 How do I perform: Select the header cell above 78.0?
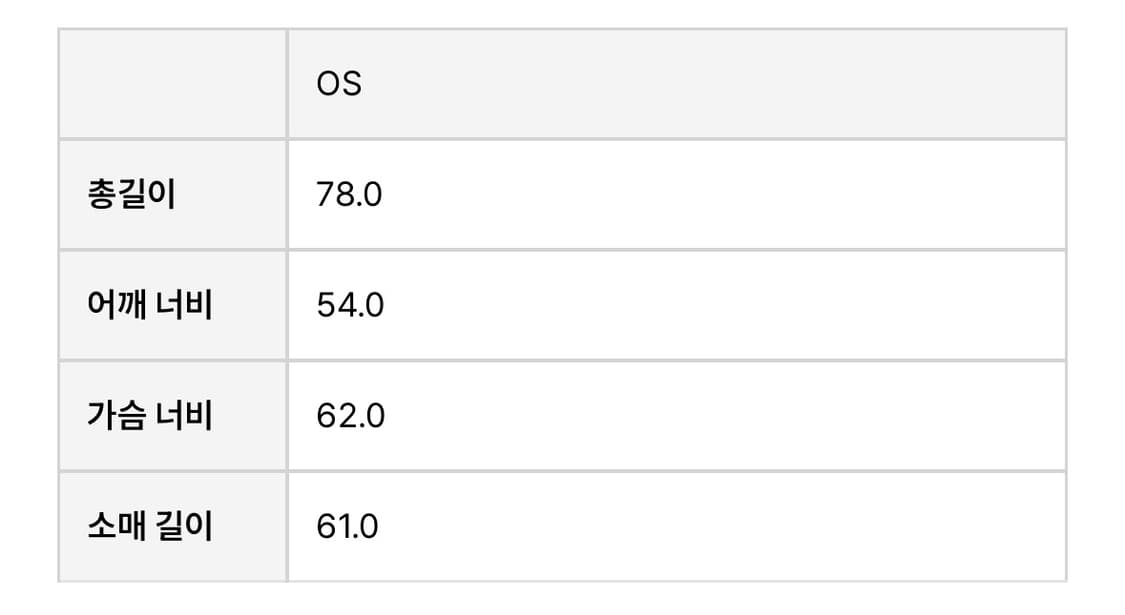click(676, 85)
